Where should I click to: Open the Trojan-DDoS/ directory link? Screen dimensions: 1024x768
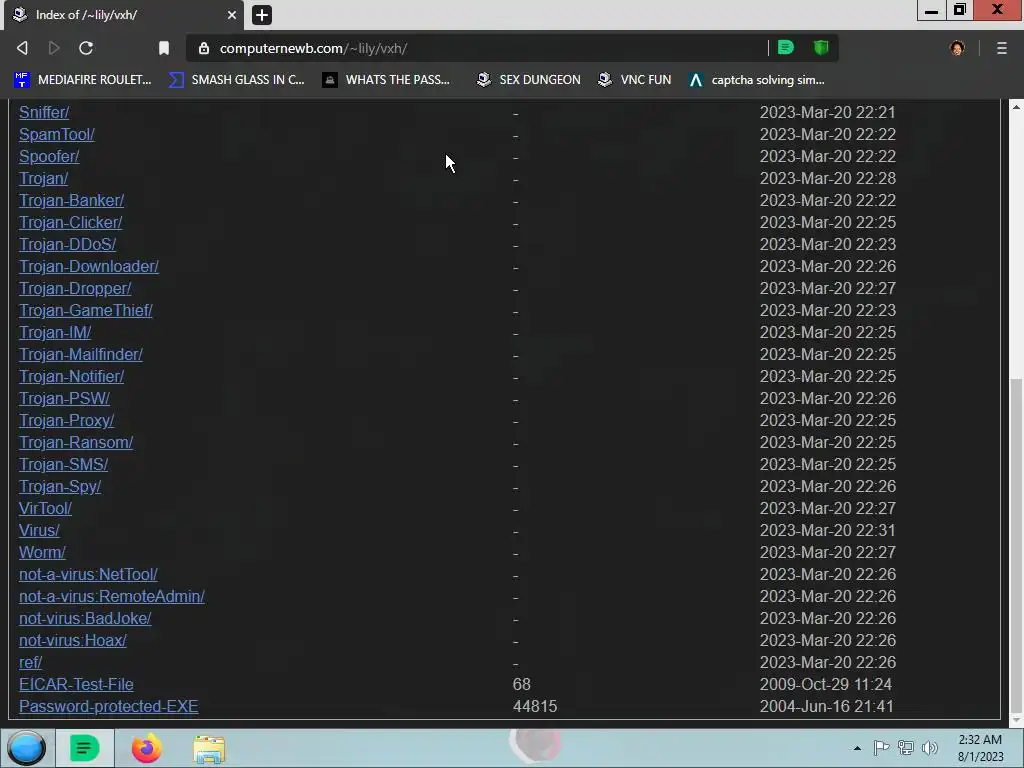[67, 244]
